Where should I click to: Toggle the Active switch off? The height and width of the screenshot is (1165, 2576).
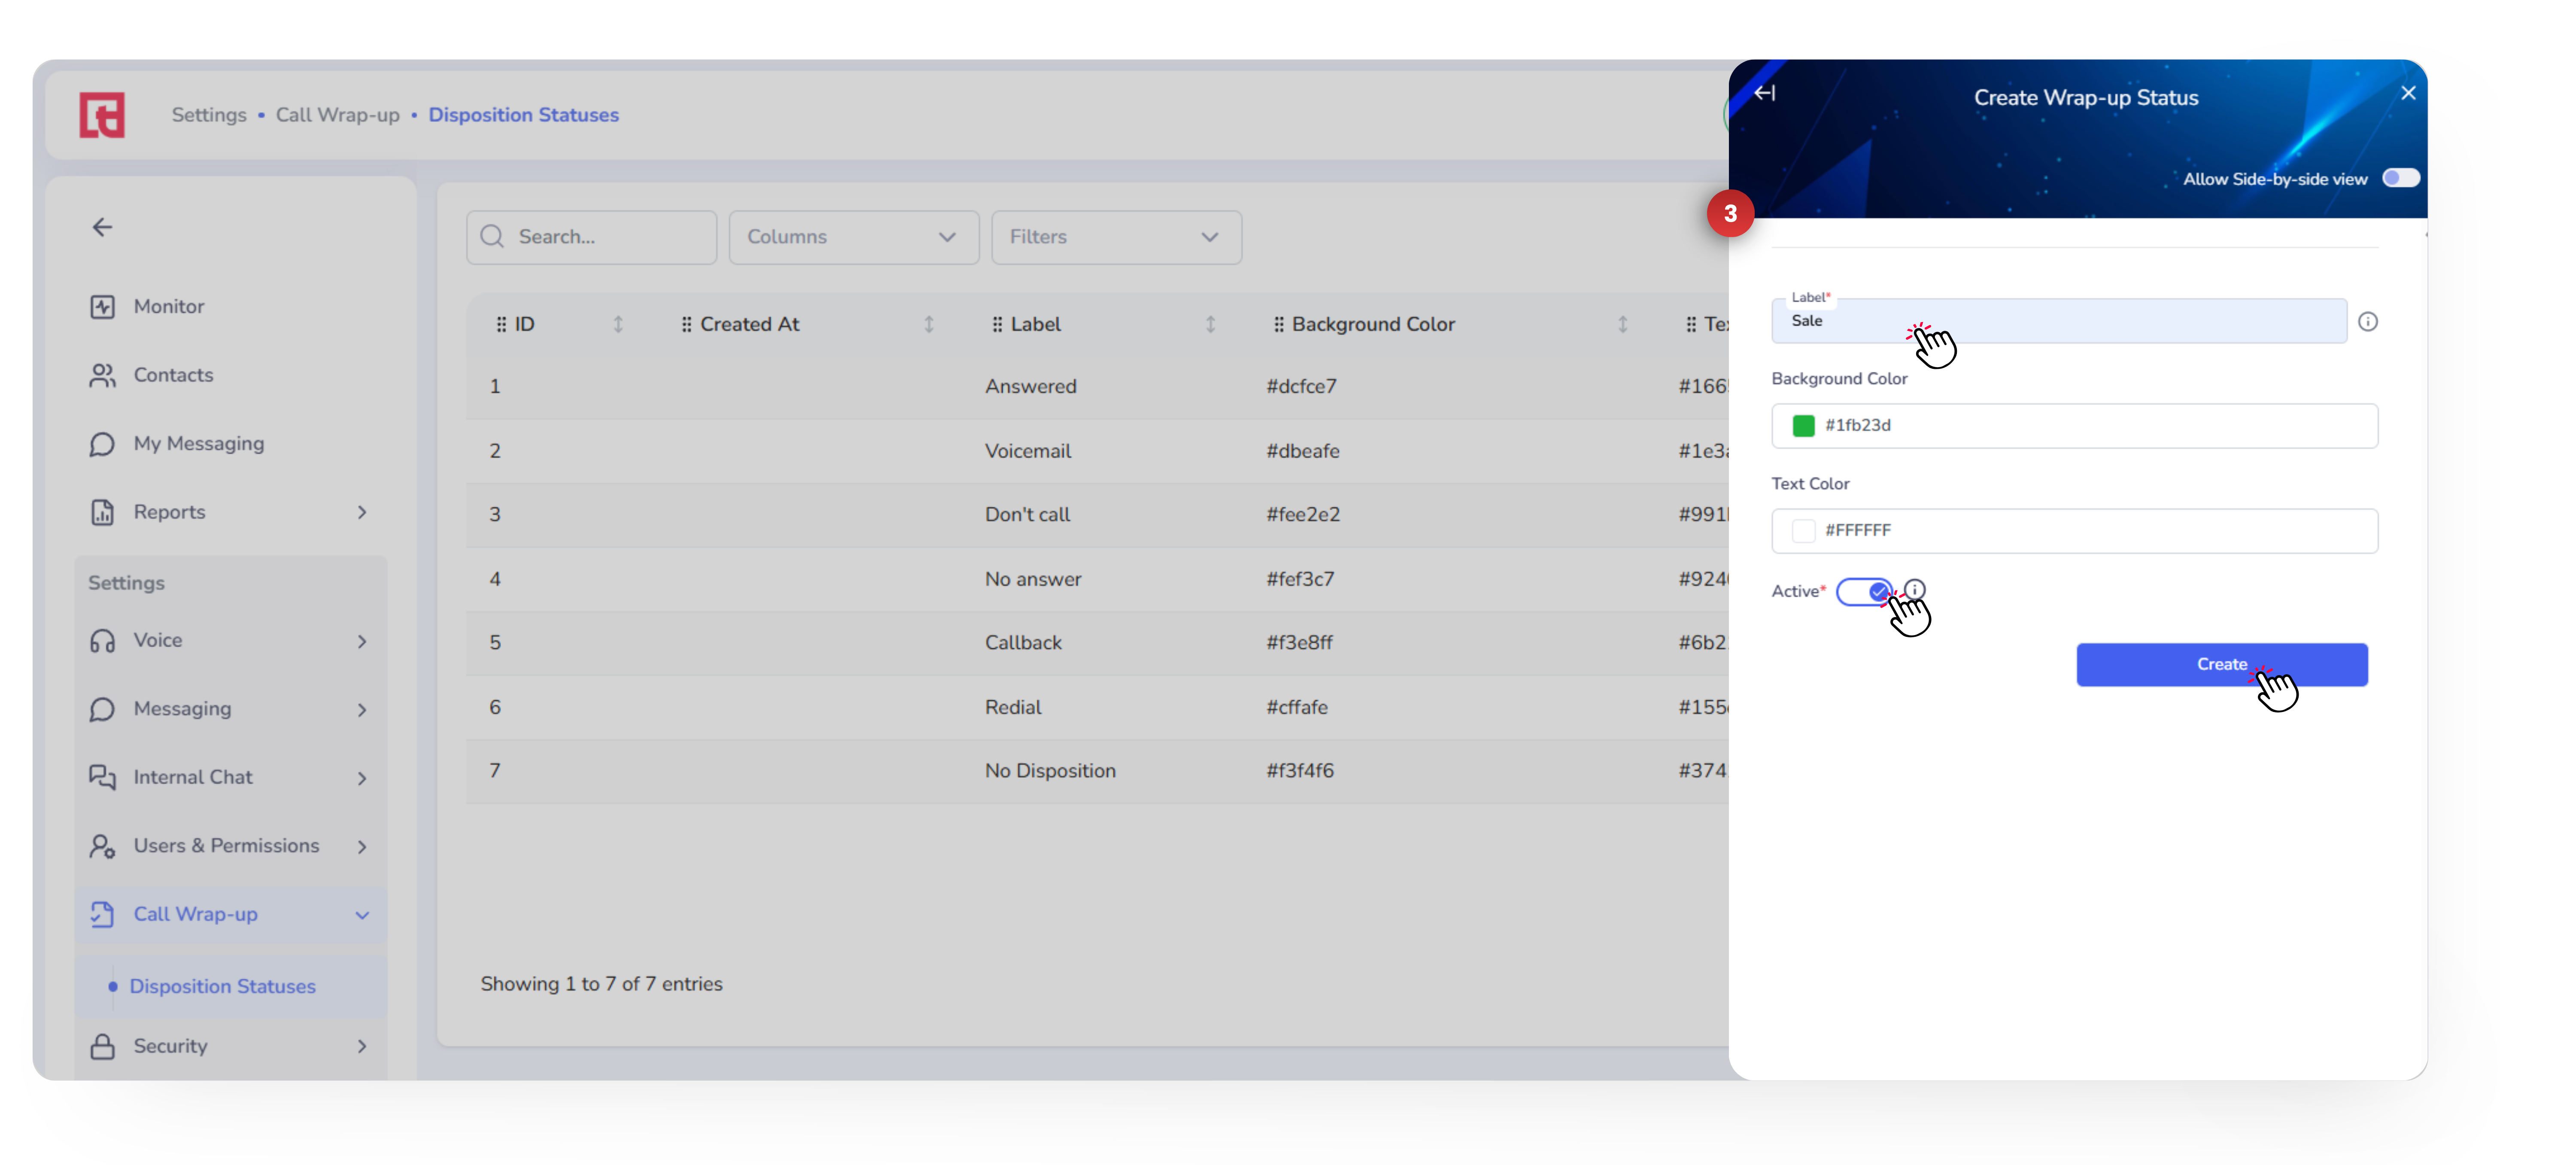point(1864,592)
